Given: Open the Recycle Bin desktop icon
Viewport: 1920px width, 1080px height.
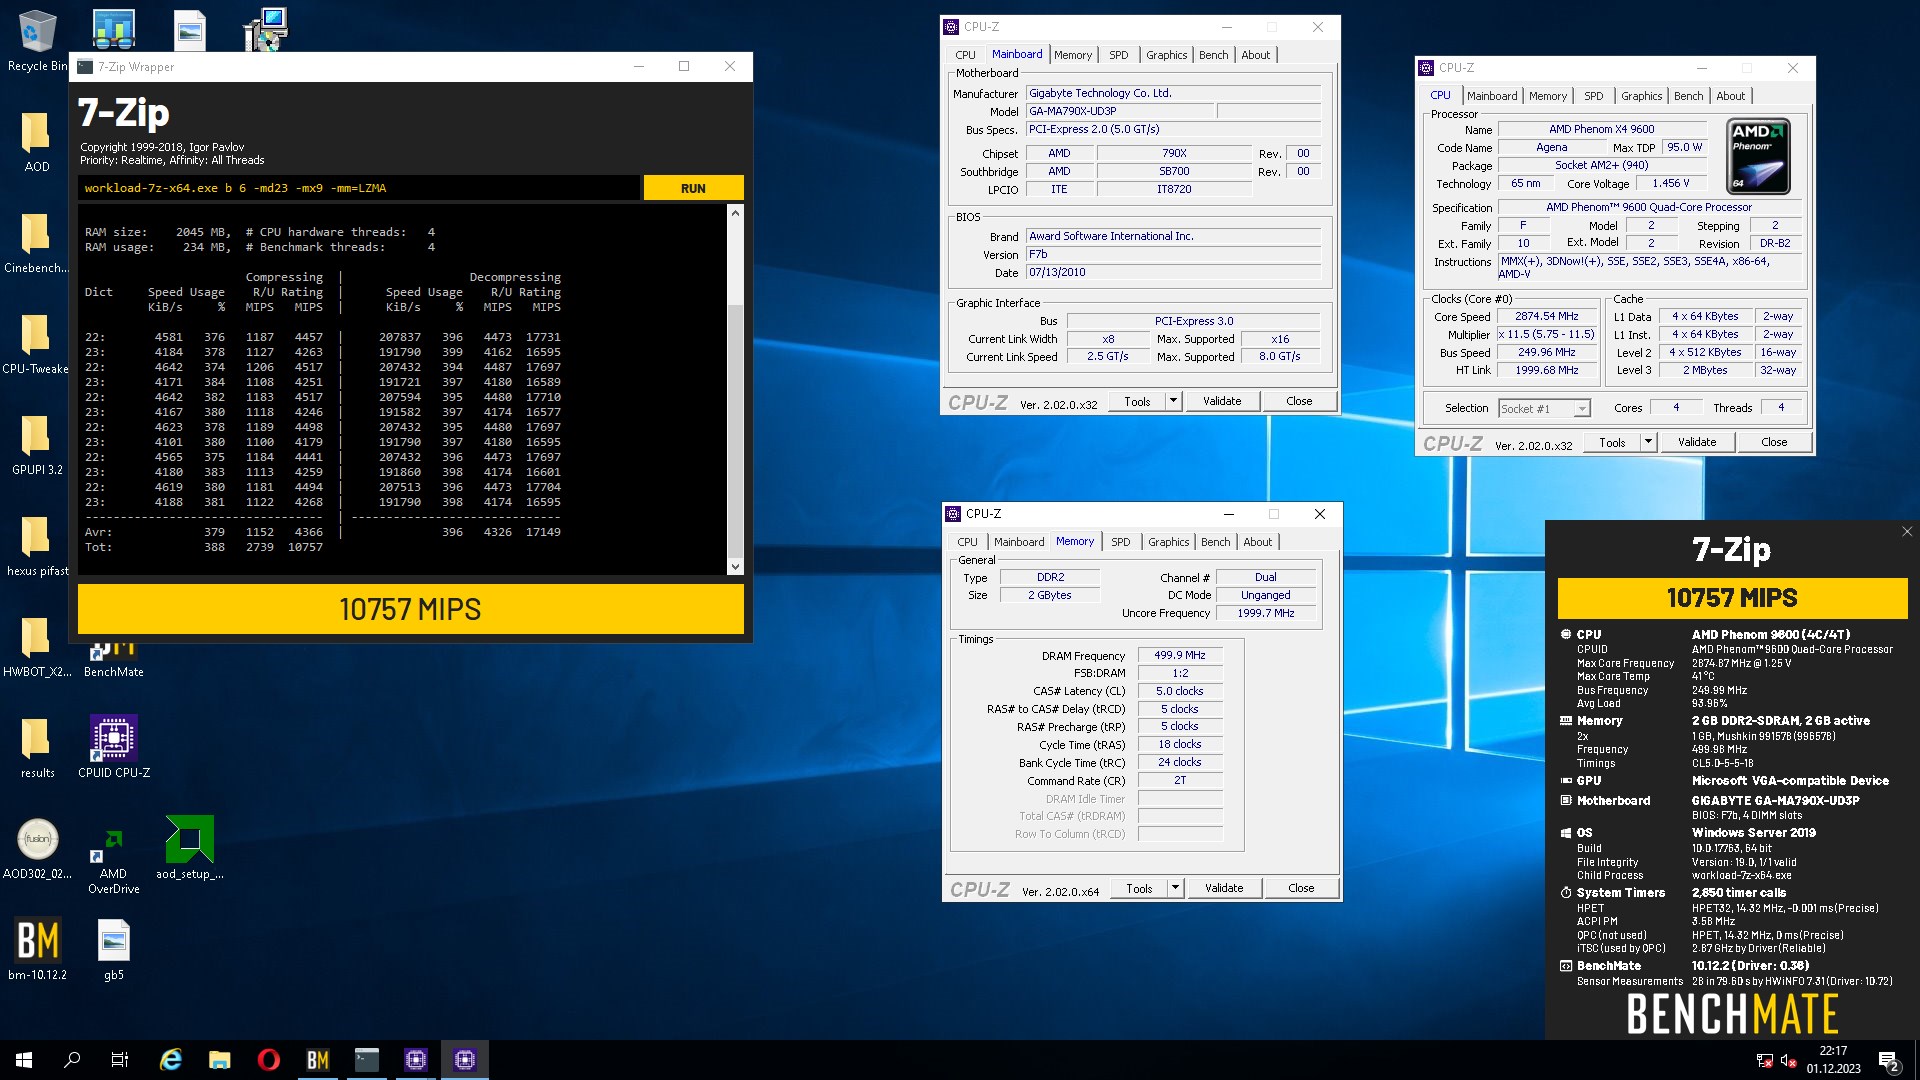Looking at the screenshot, I should point(37,40).
